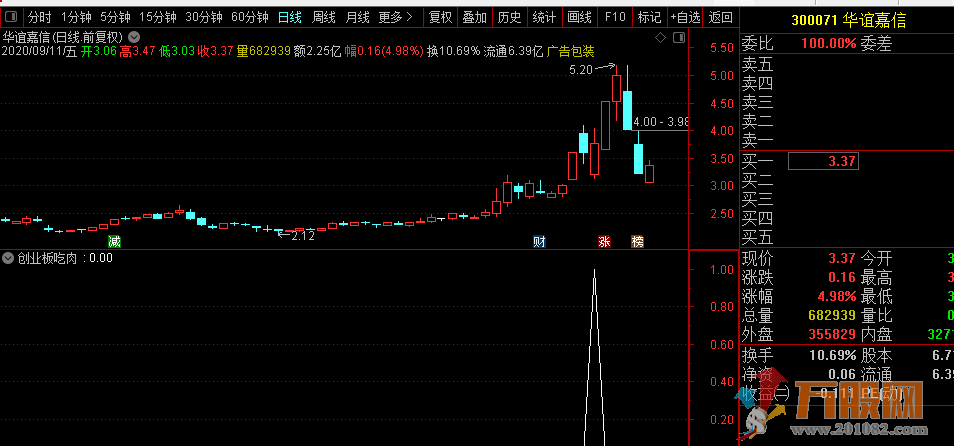Click the 2.12 low price annotation

303,236
